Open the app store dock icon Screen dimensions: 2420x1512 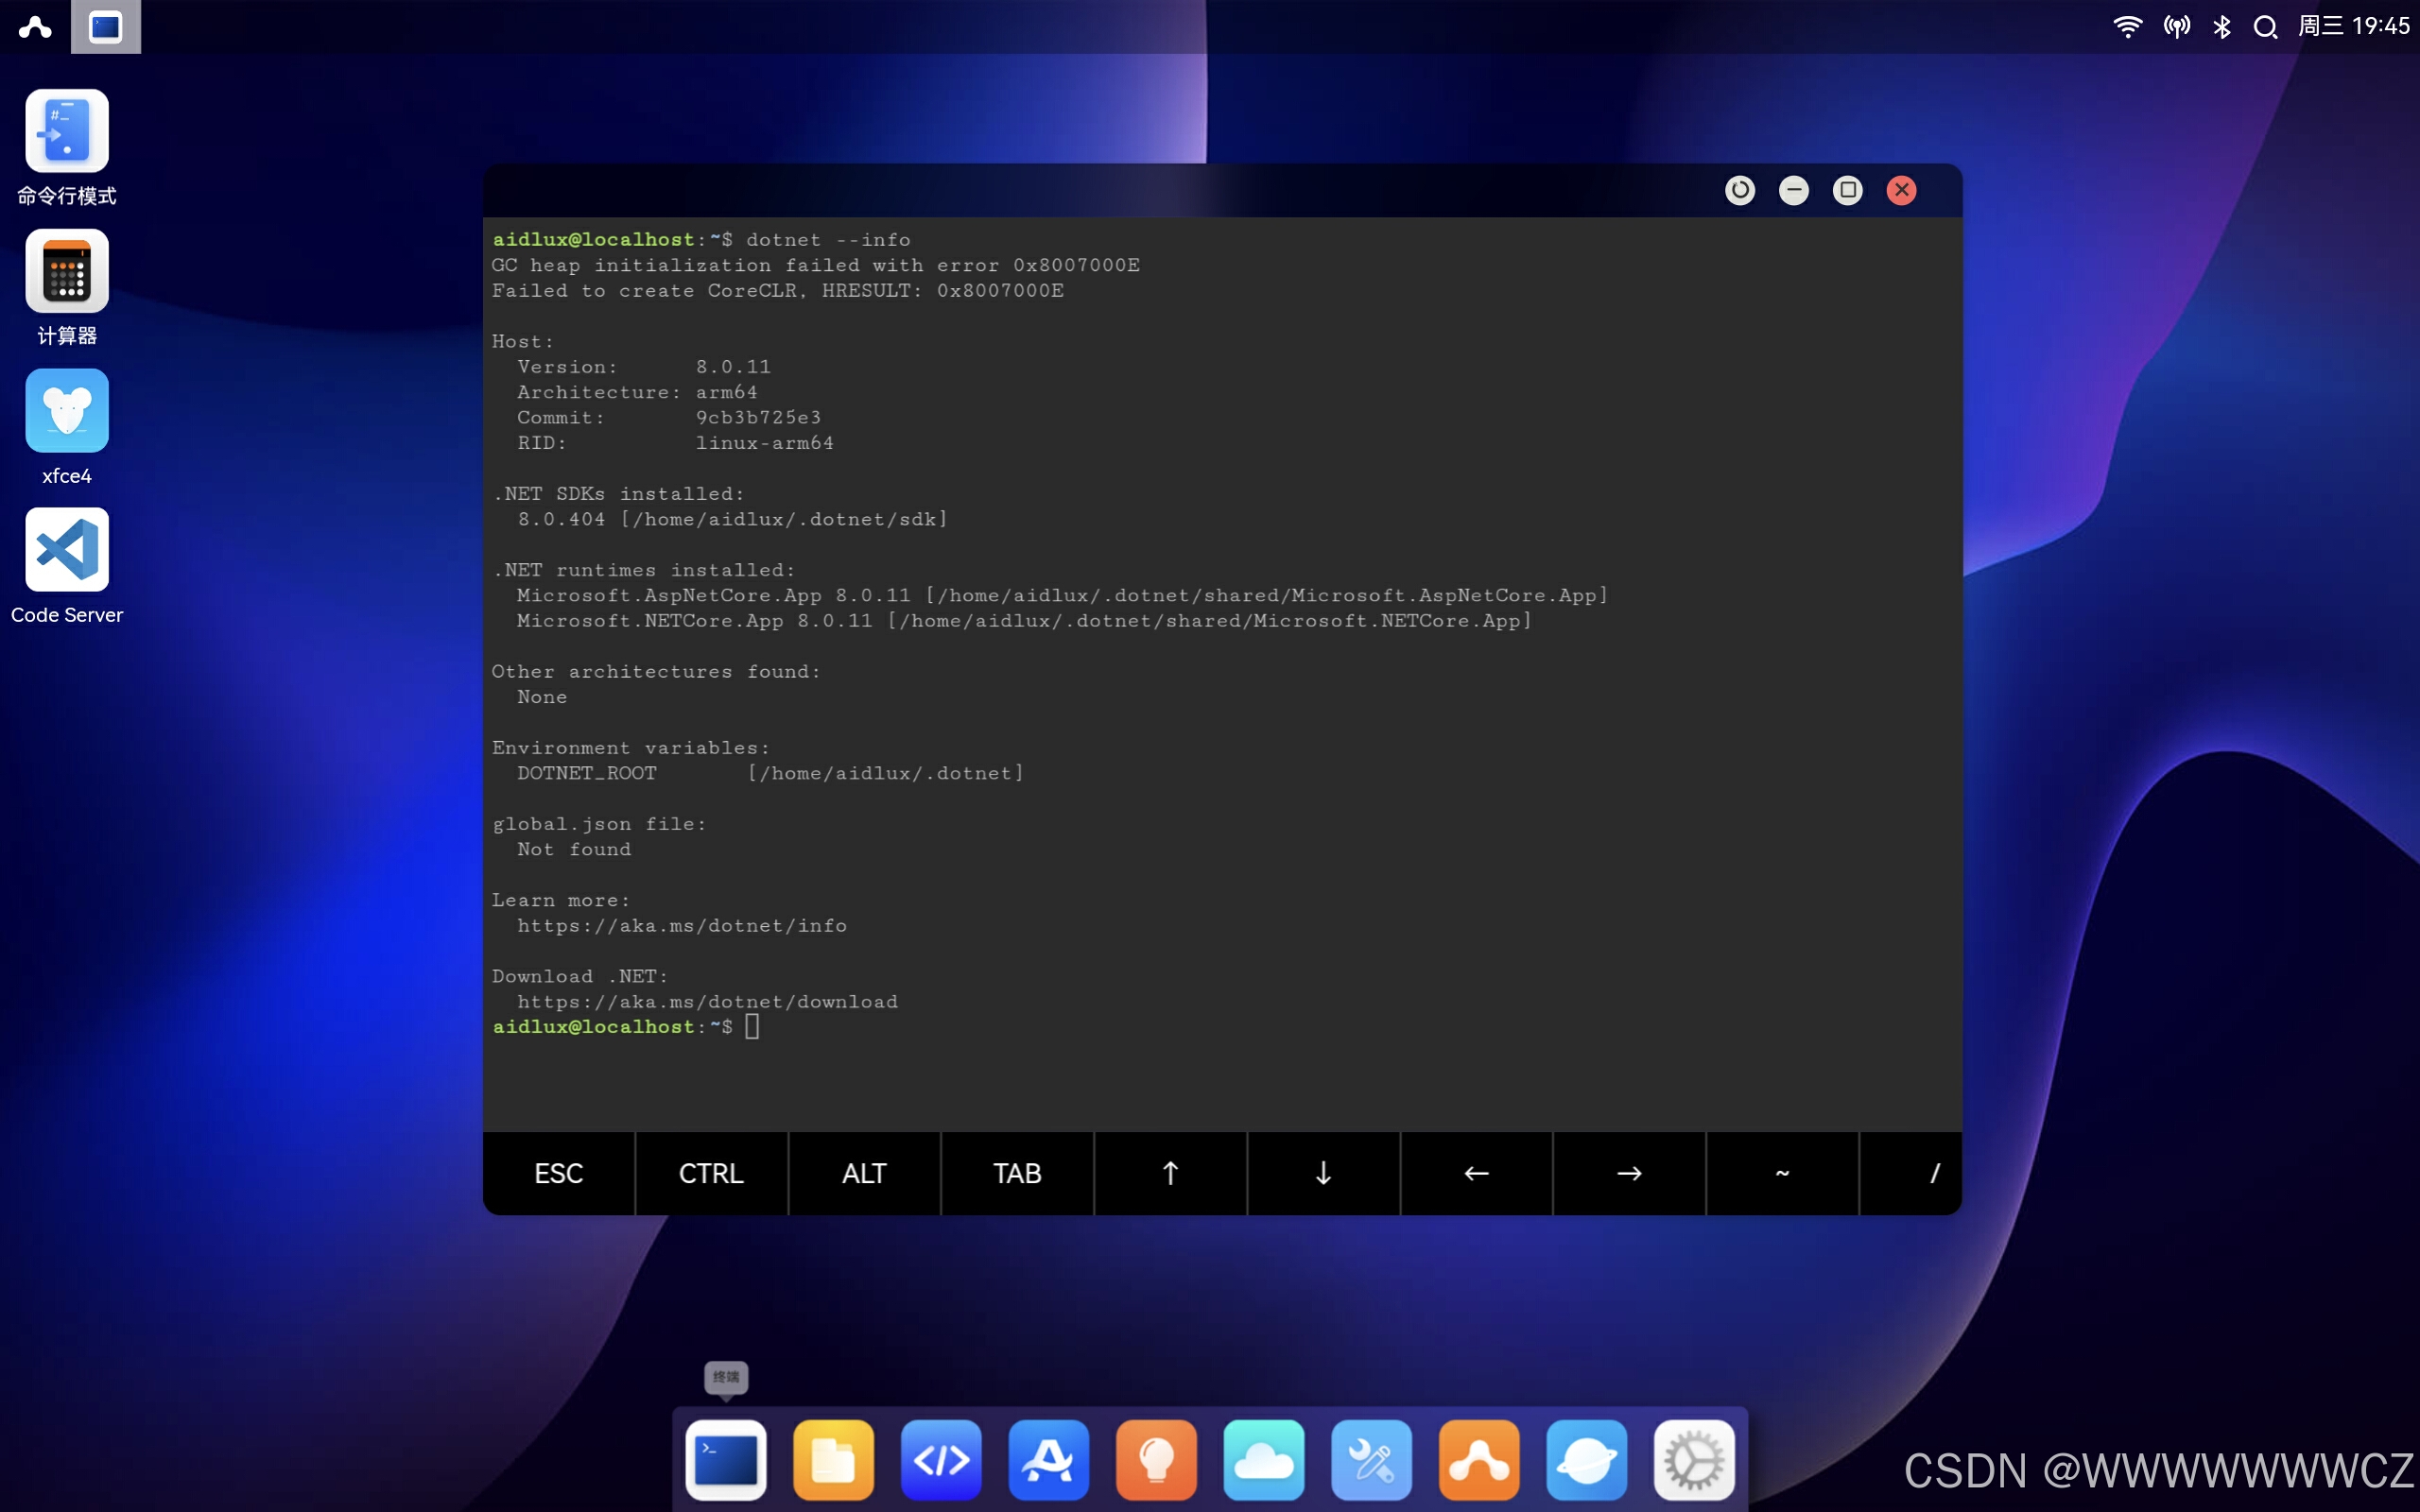[x=1048, y=1460]
